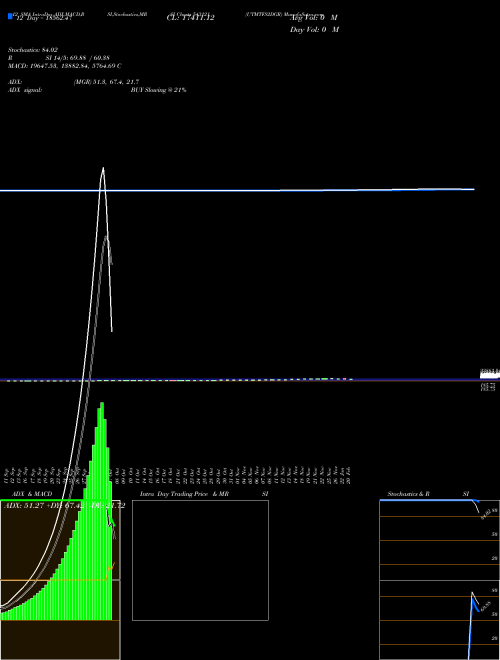Click the 'BUY Slowing @ 21%' signal text

159,90
